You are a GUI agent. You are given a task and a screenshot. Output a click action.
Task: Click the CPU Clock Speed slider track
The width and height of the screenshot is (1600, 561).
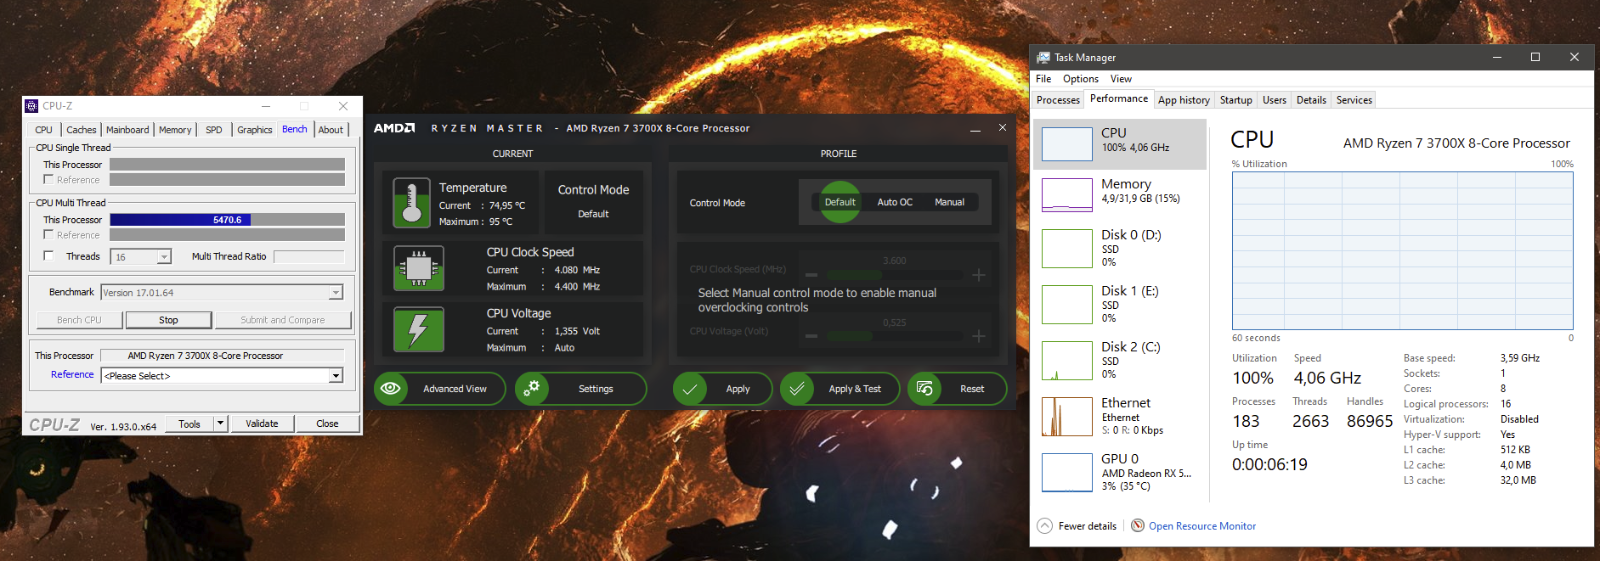894,275
